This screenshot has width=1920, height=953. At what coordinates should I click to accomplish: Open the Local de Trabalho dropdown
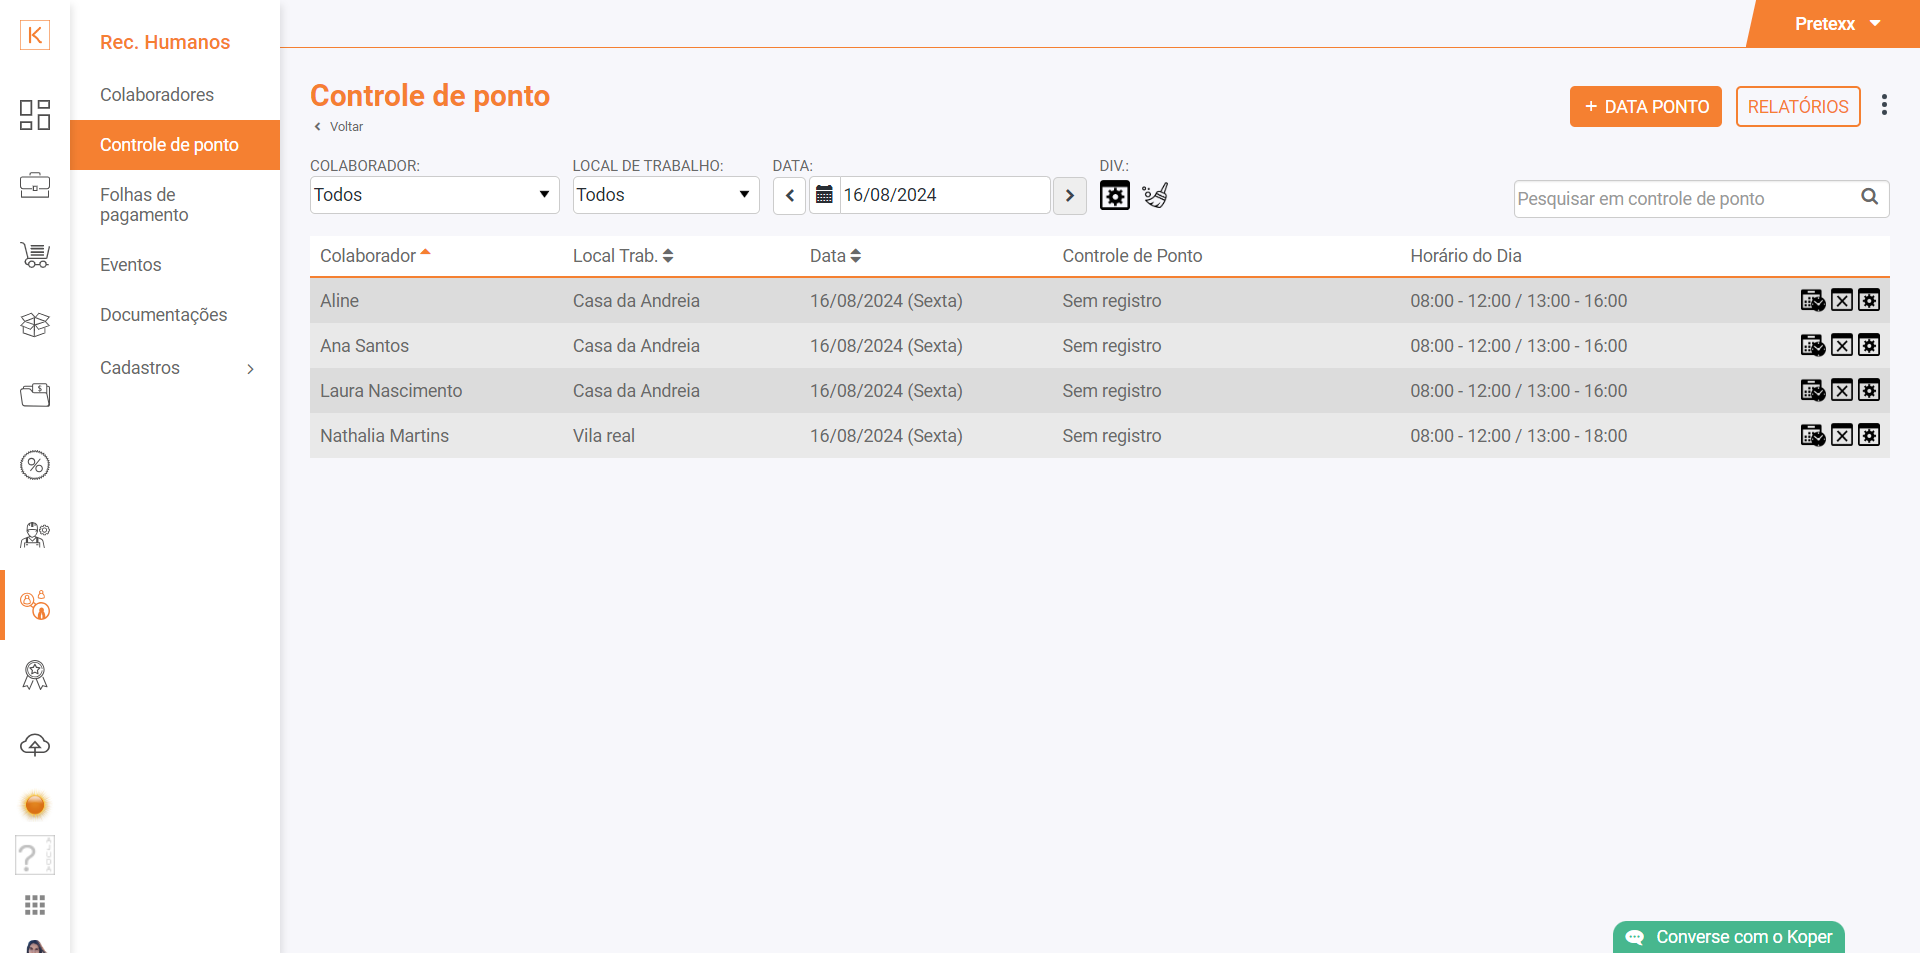(665, 195)
